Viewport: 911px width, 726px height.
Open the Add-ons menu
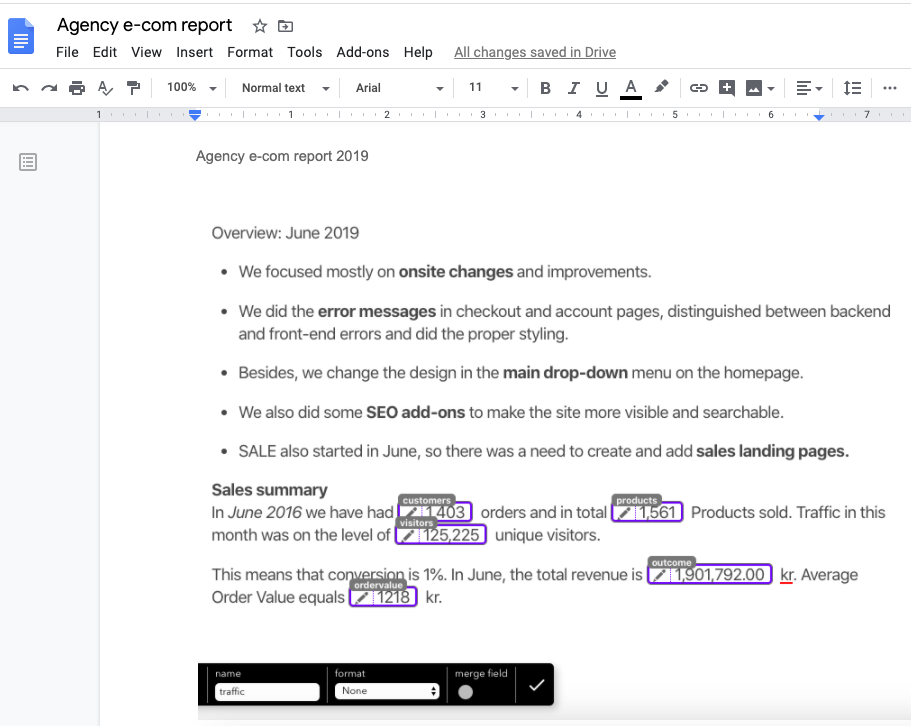click(362, 52)
